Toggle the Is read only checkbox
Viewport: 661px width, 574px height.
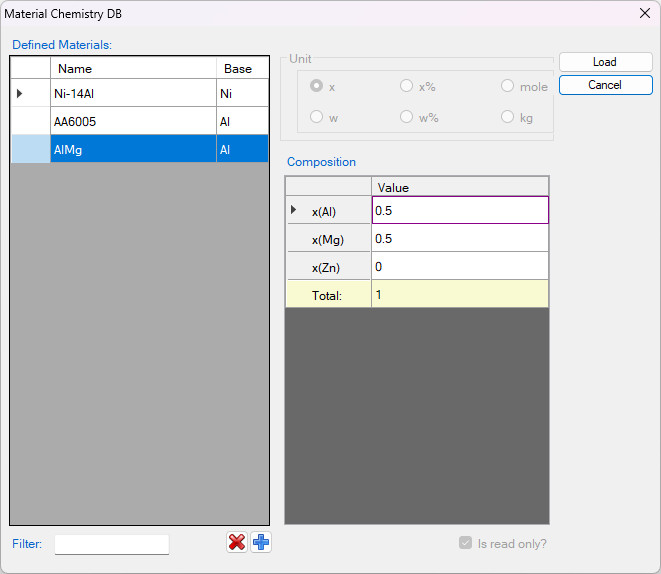[465, 543]
